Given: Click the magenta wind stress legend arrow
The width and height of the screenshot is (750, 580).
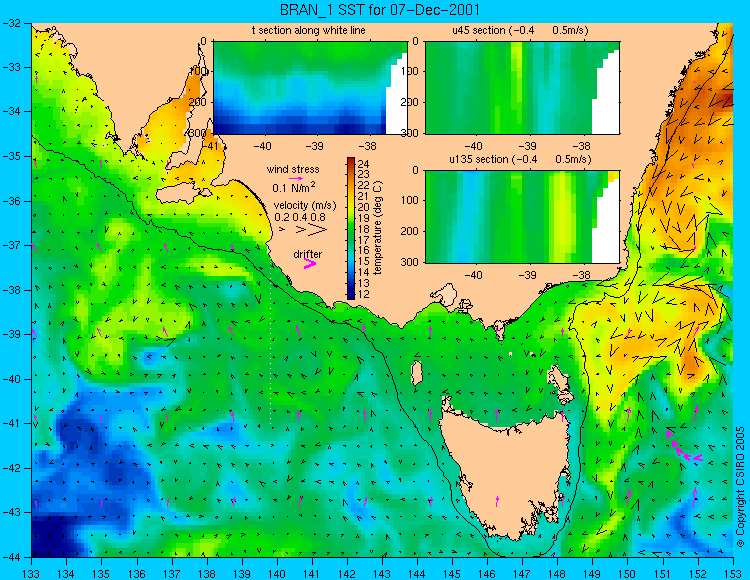Looking at the screenshot, I should pyautogui.click(x=295, y=179).
